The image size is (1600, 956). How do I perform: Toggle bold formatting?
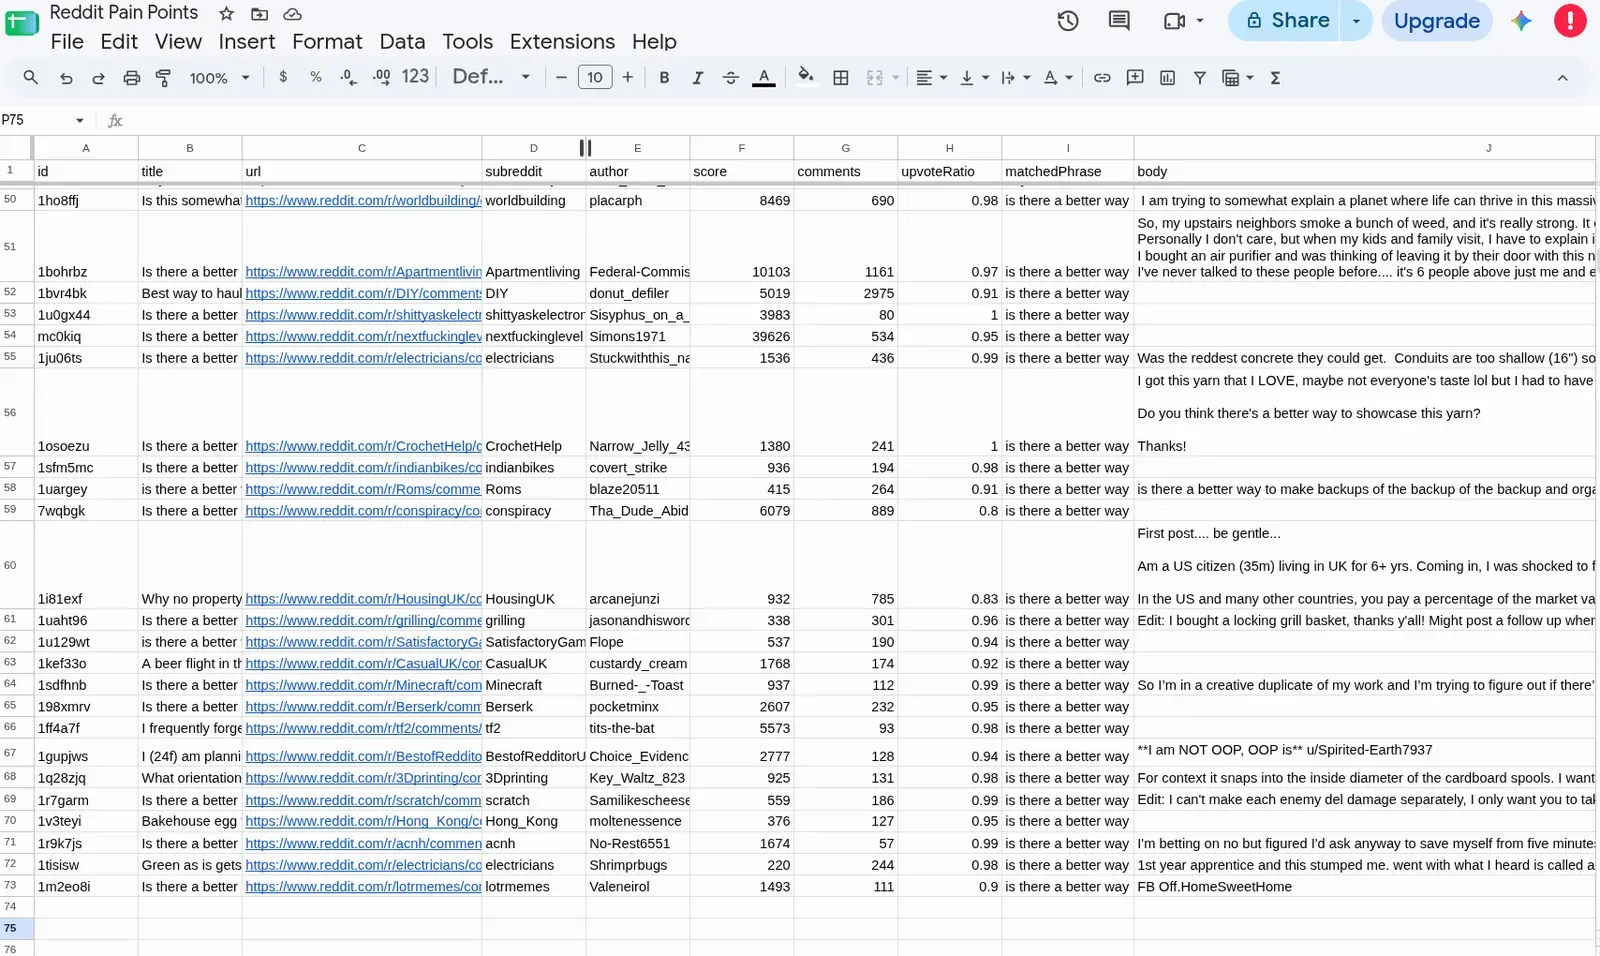pyautogui.click(x=664, y=78)
